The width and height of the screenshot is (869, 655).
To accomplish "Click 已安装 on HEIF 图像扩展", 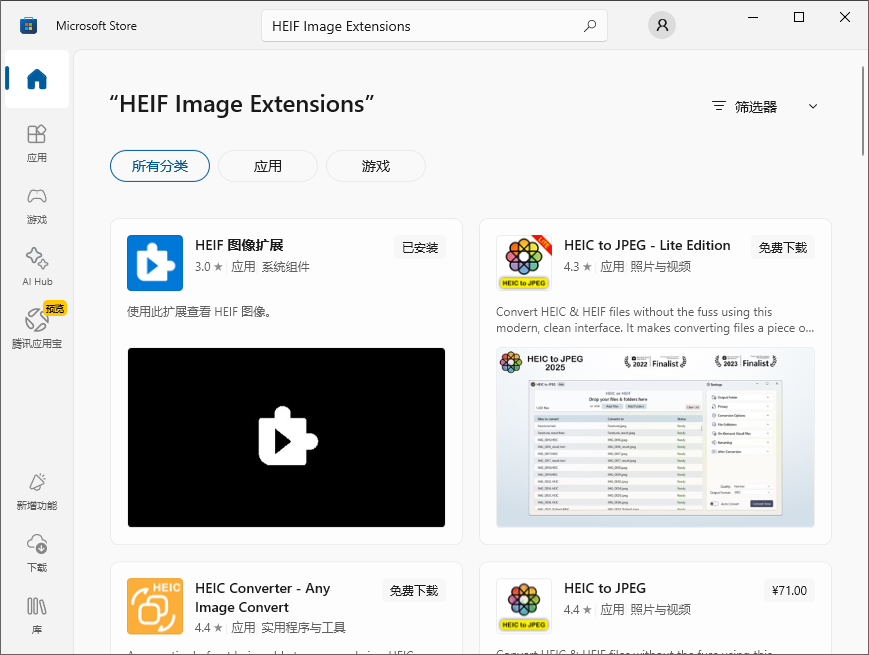I will tap(419, 246).
